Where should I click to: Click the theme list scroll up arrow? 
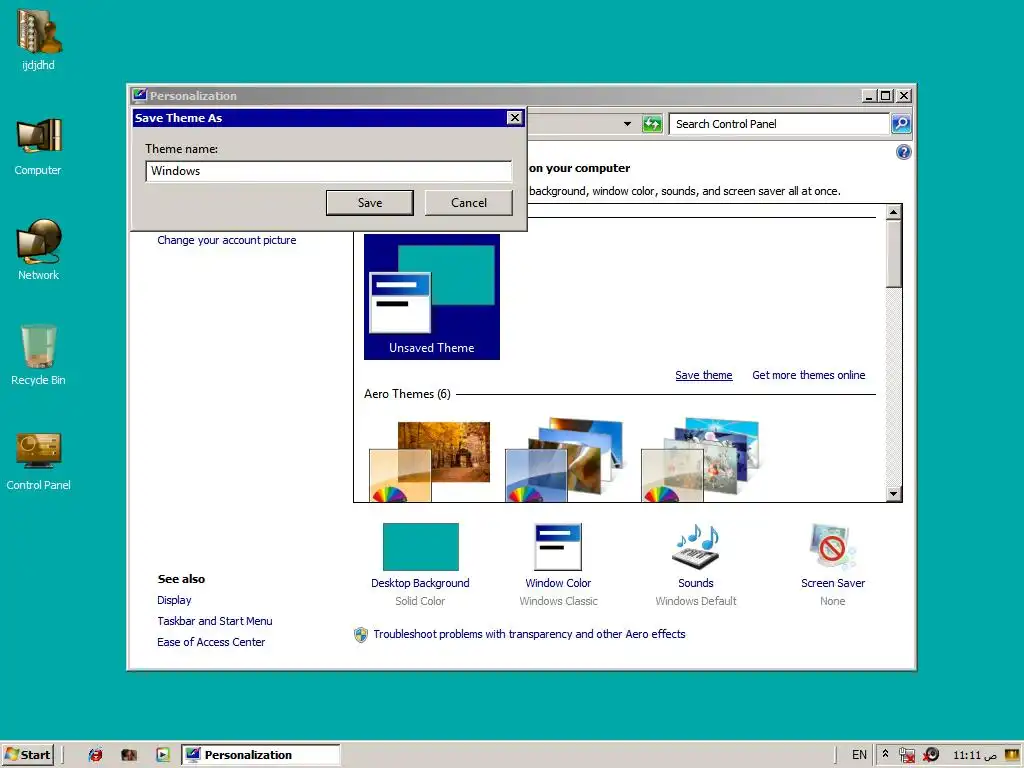tap(894, 212)
